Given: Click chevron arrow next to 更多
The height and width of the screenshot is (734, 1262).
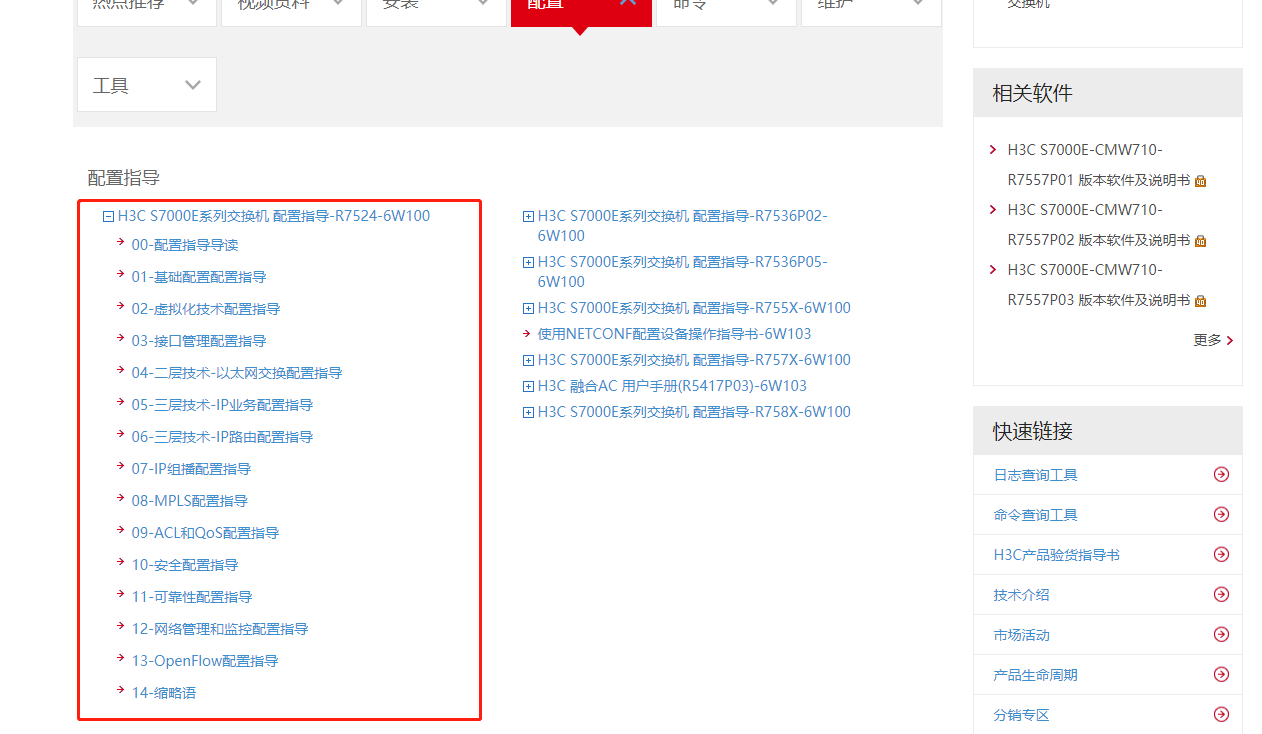Looking at the screenshot, I should 1230,341.
